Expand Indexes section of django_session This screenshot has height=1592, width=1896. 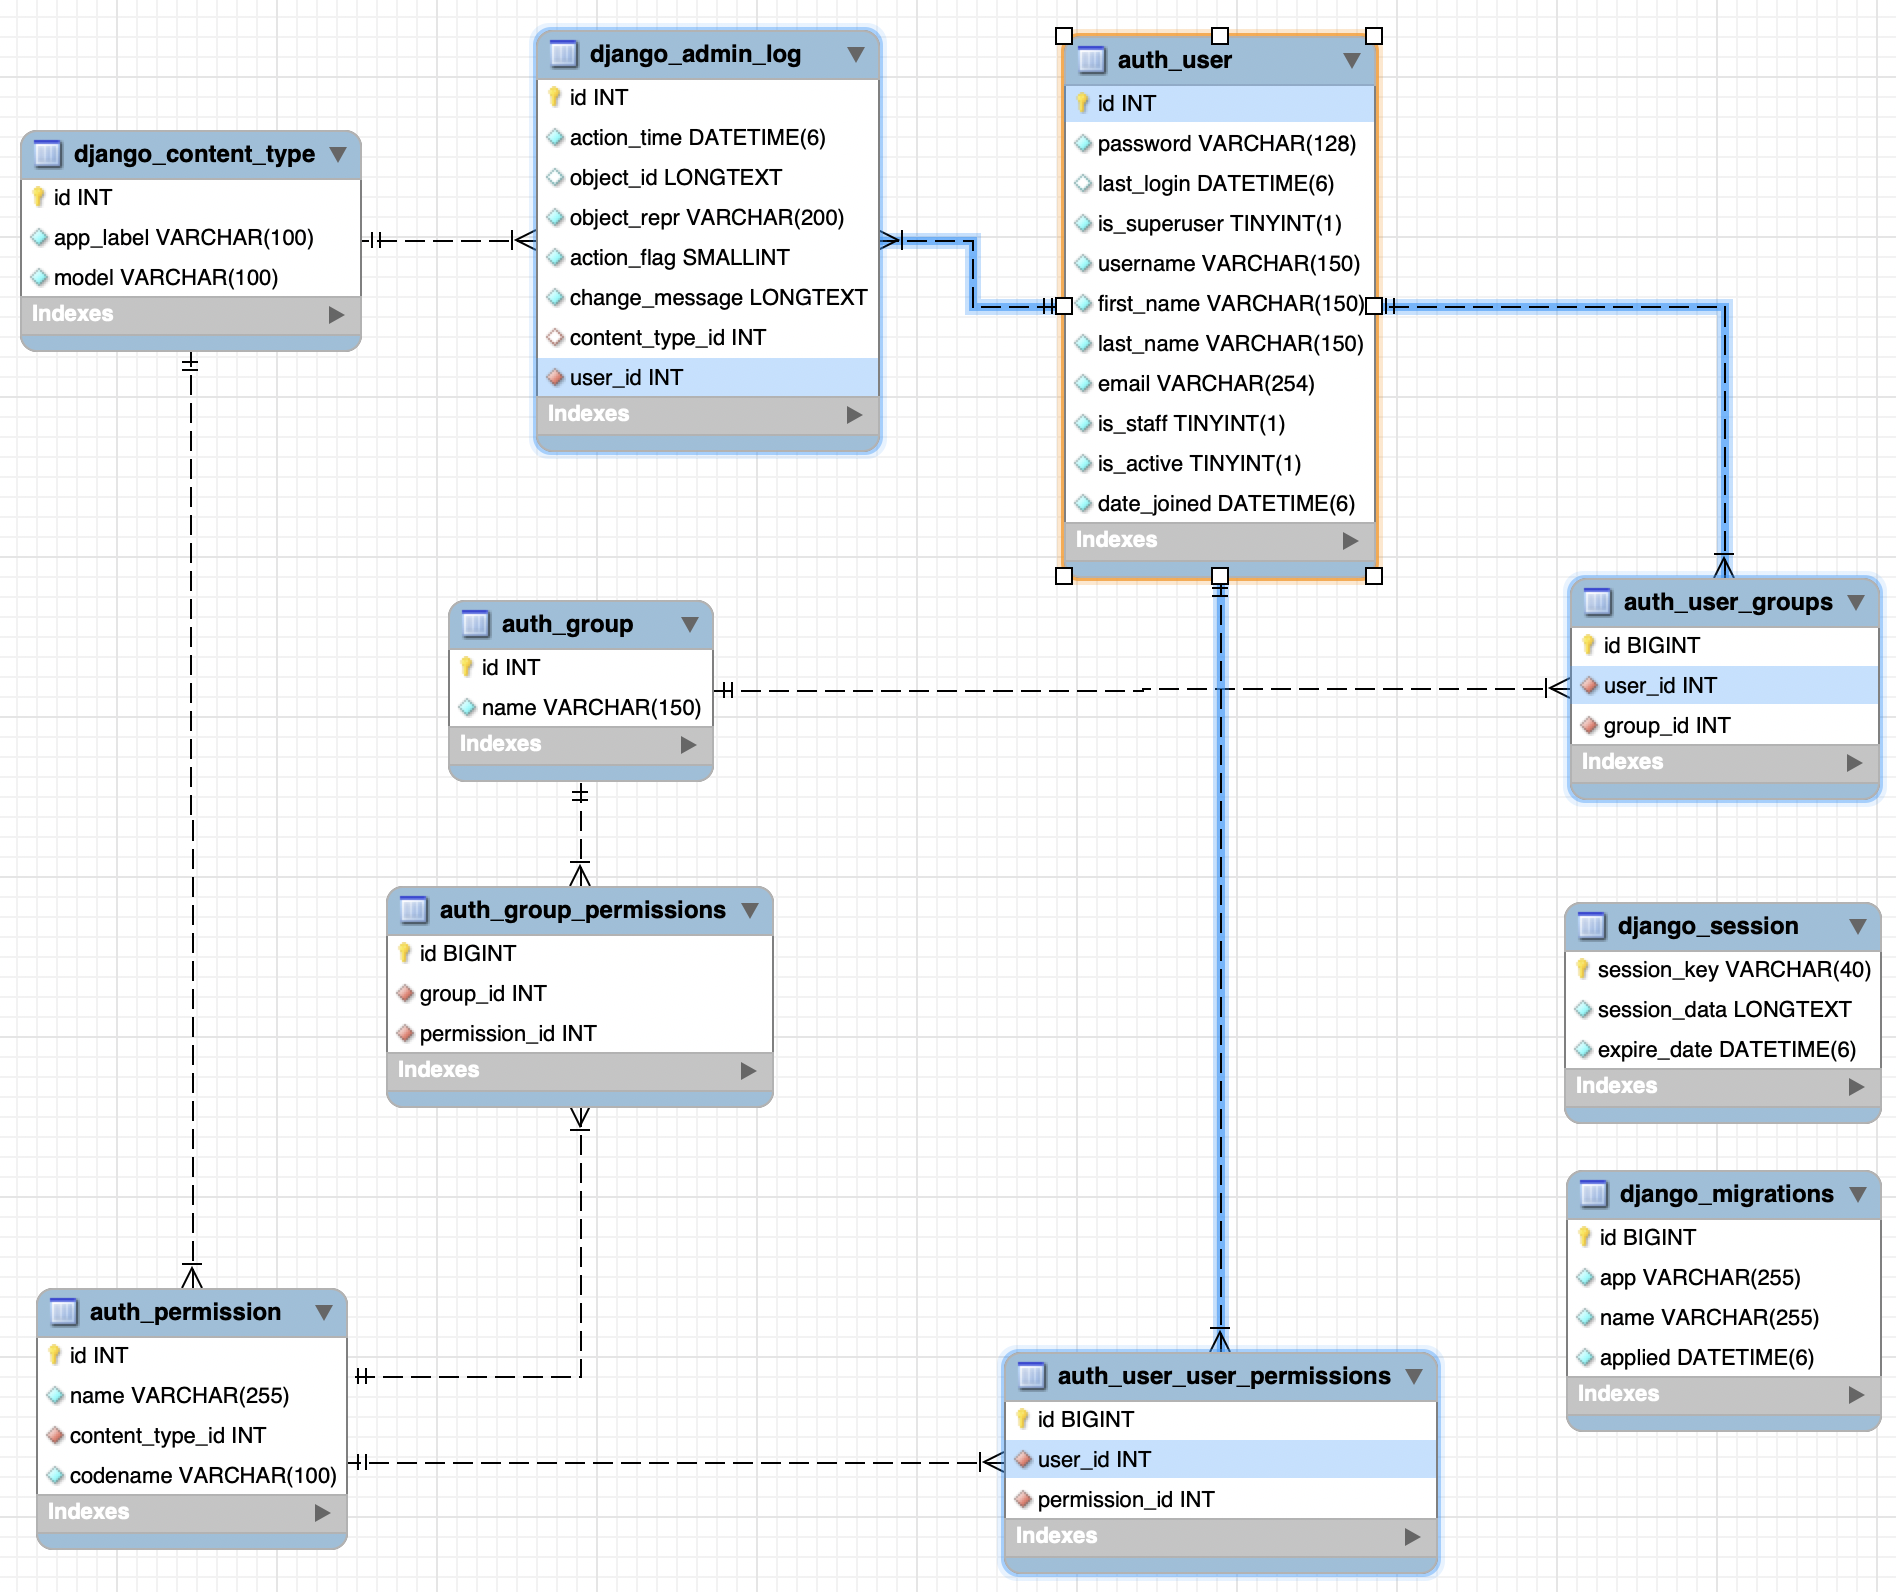[1856, 1086]
